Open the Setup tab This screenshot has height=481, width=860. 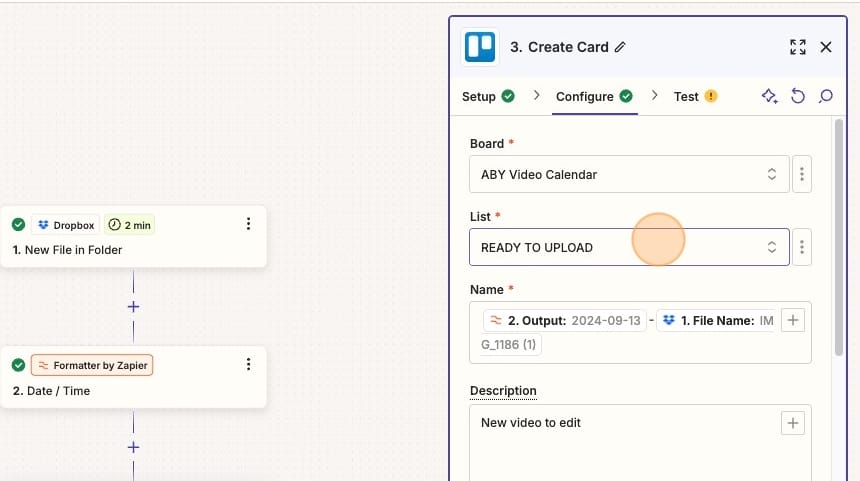coord(488,97)
